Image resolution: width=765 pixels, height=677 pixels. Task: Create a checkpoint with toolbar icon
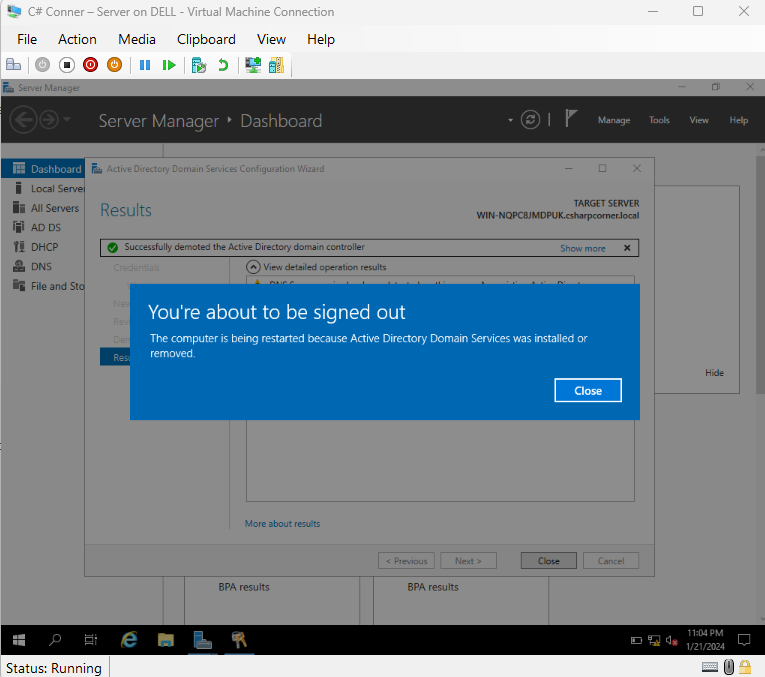click(x=199, y=65)
